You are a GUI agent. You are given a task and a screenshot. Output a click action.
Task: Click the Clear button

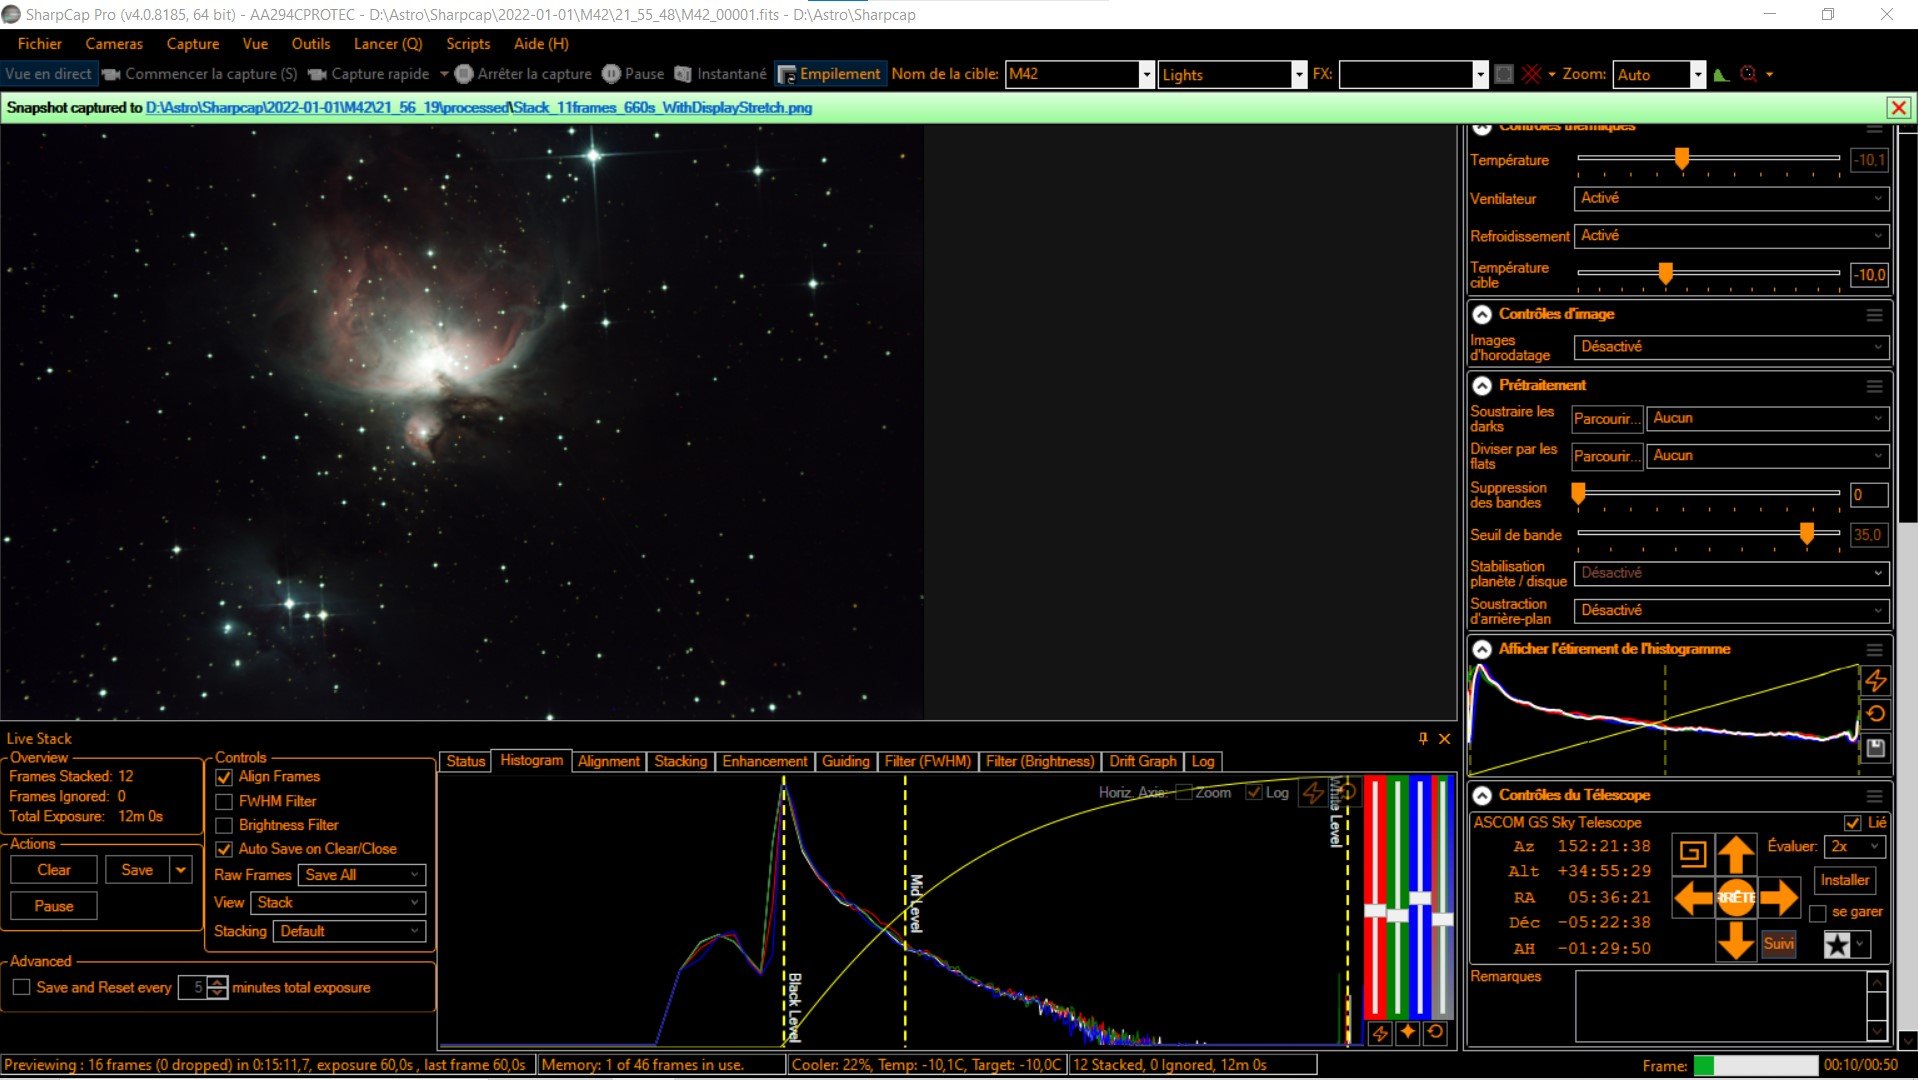(x=54, y=870)
